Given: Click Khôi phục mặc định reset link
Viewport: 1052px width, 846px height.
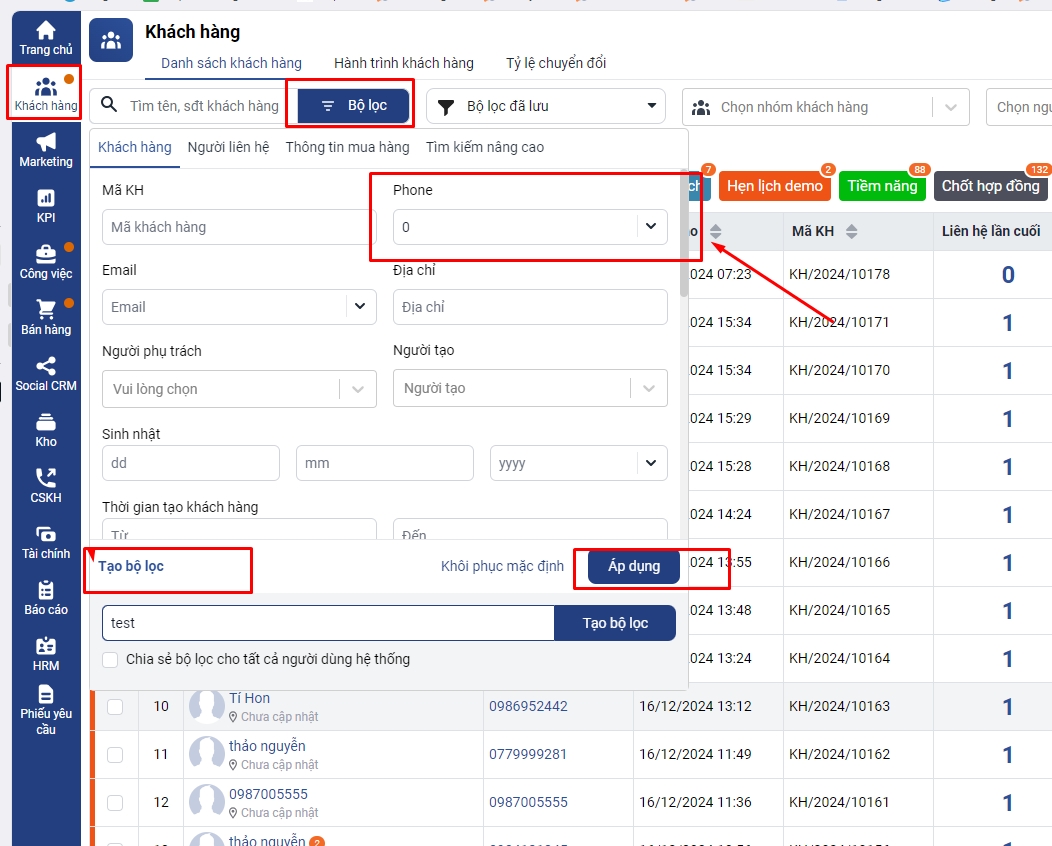Looking at the screenshot, I should click(502, 567).
